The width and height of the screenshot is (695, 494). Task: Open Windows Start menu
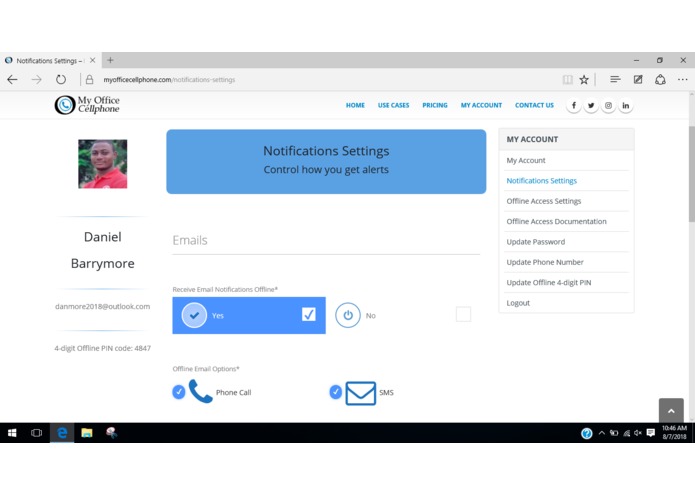[x=12, y=433]
